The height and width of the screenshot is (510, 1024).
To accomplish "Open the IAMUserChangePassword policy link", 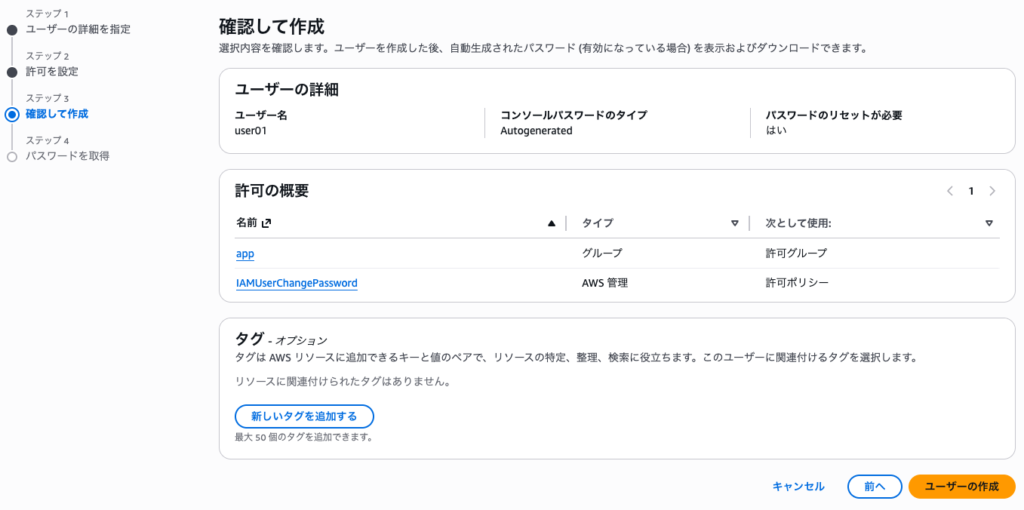I will tap(296, 283).
